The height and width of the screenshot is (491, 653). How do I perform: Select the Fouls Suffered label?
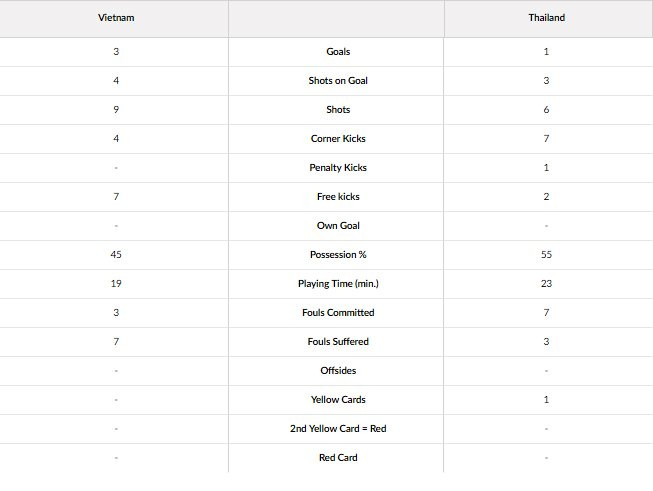pyautogui.click(x=338, y=342)
